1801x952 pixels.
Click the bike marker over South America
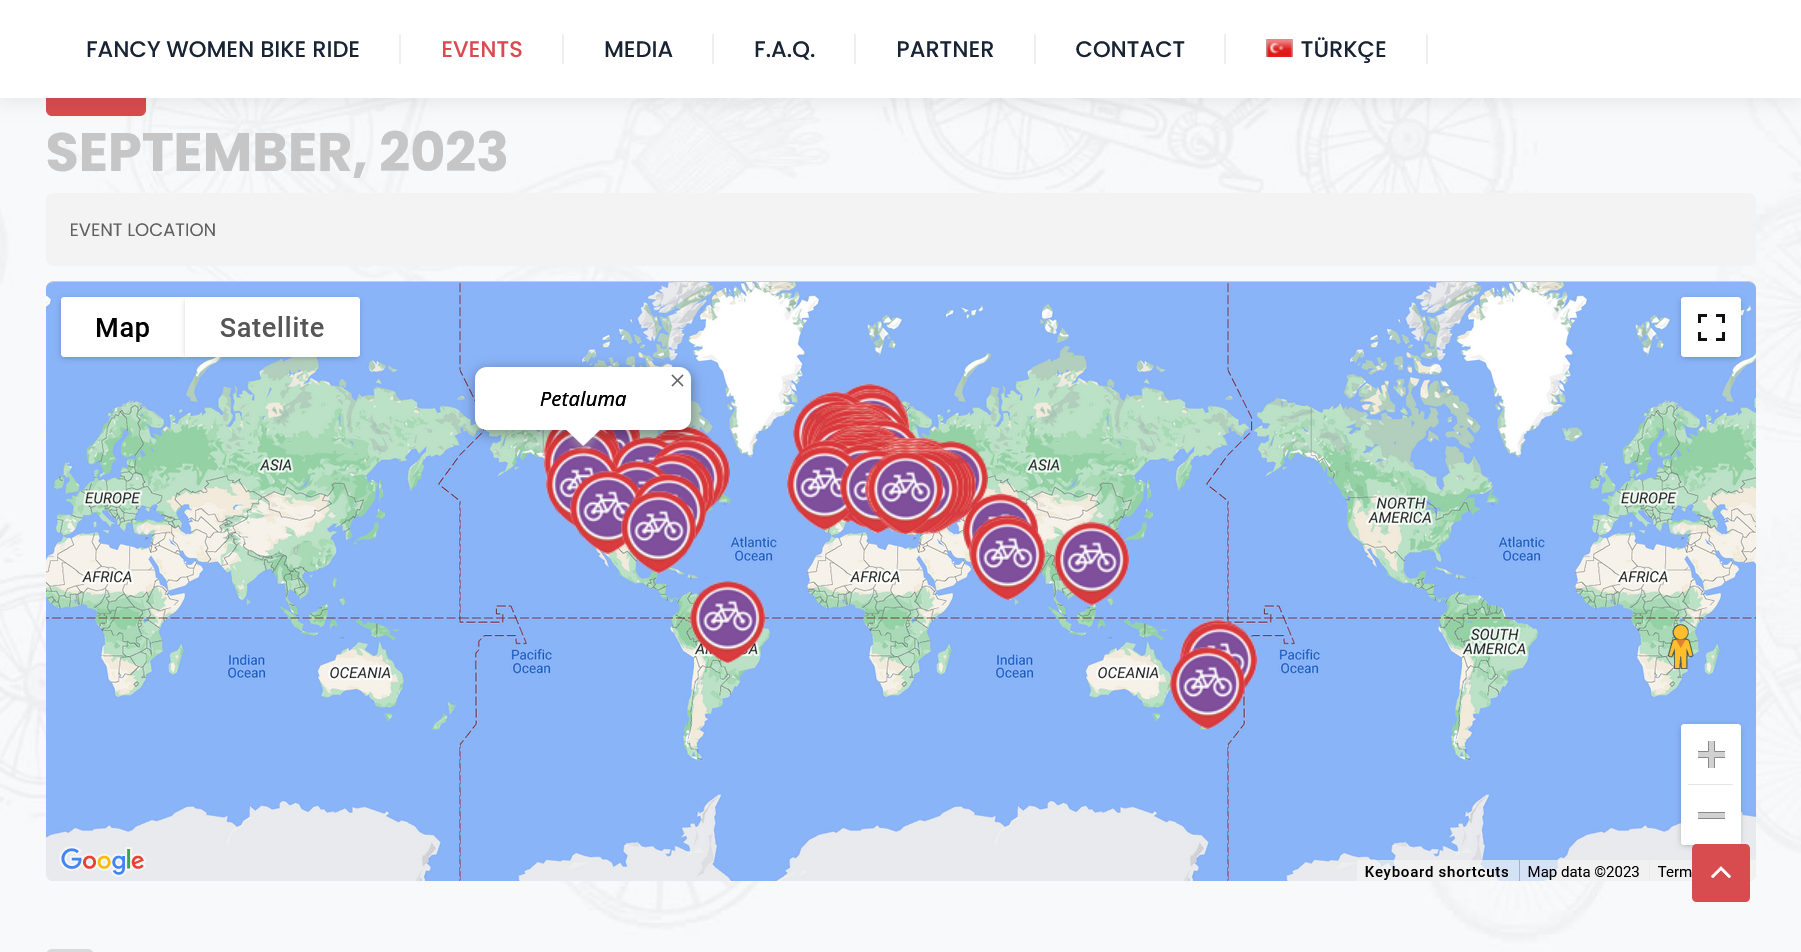[x=728, y=619]
